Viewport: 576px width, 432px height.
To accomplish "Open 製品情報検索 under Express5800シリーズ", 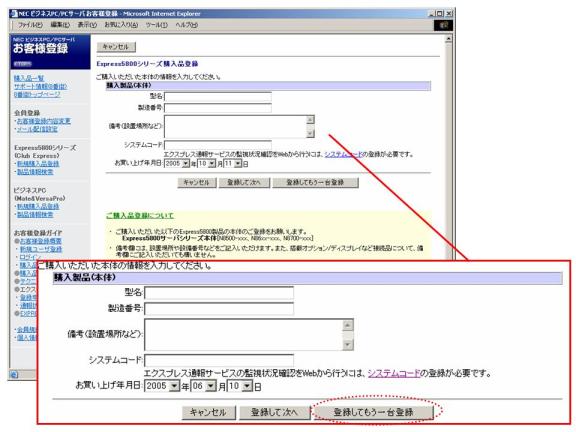I will [x=35, y=172].
